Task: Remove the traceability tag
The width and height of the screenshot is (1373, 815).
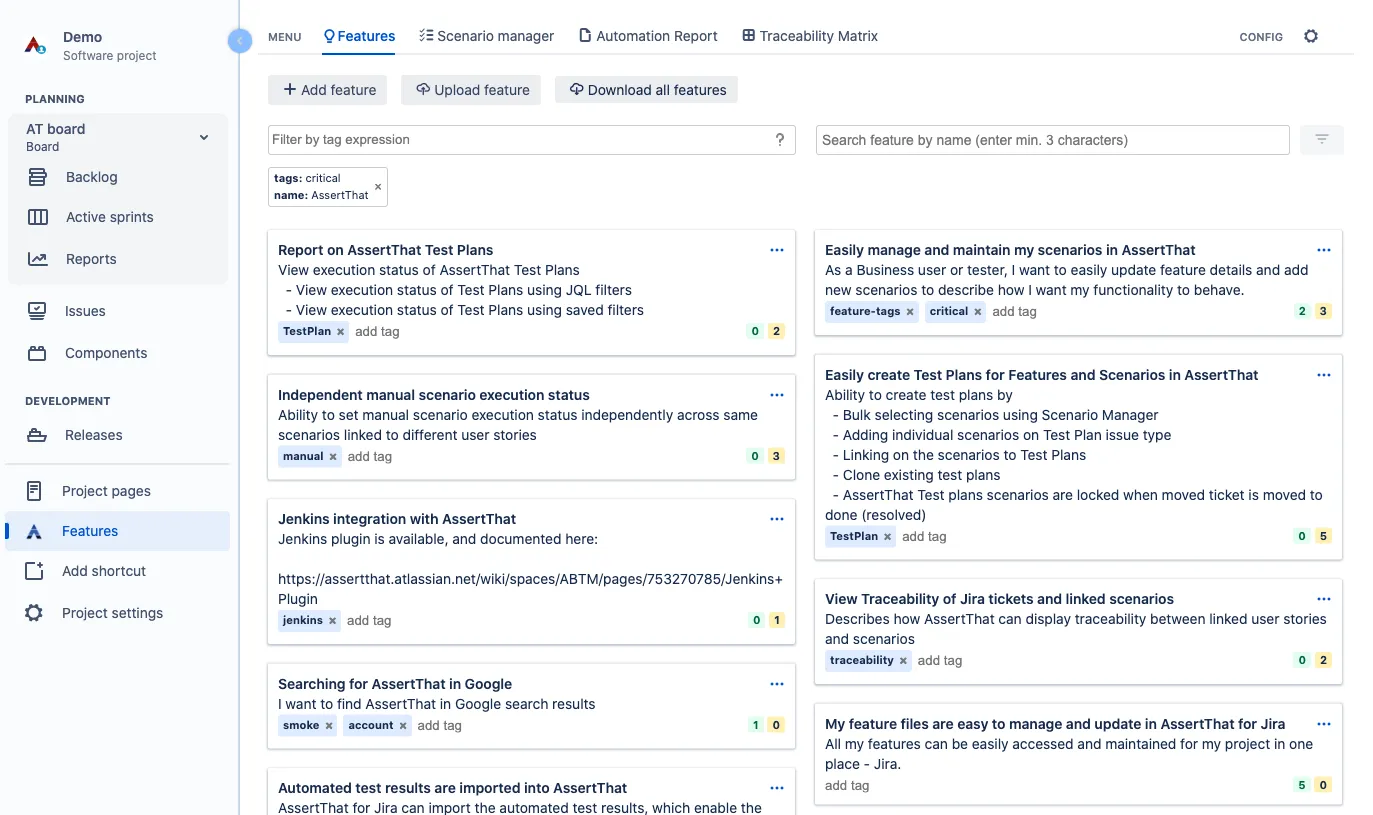Action: (x=903, y=661)
